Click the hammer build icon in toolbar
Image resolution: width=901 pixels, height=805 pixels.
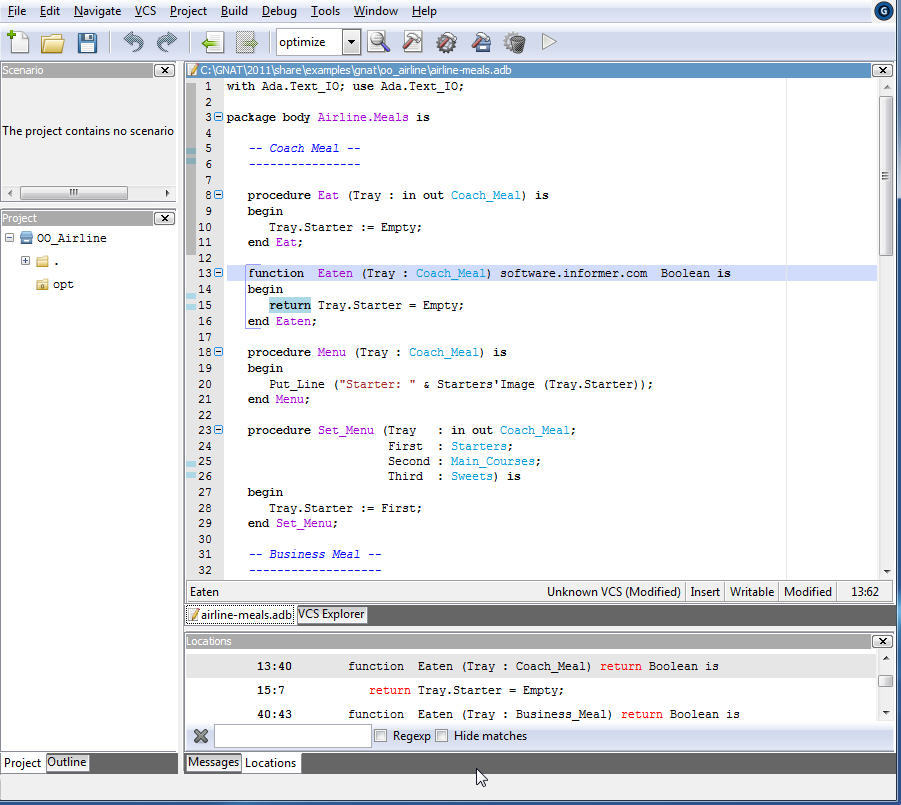point(412,42)
